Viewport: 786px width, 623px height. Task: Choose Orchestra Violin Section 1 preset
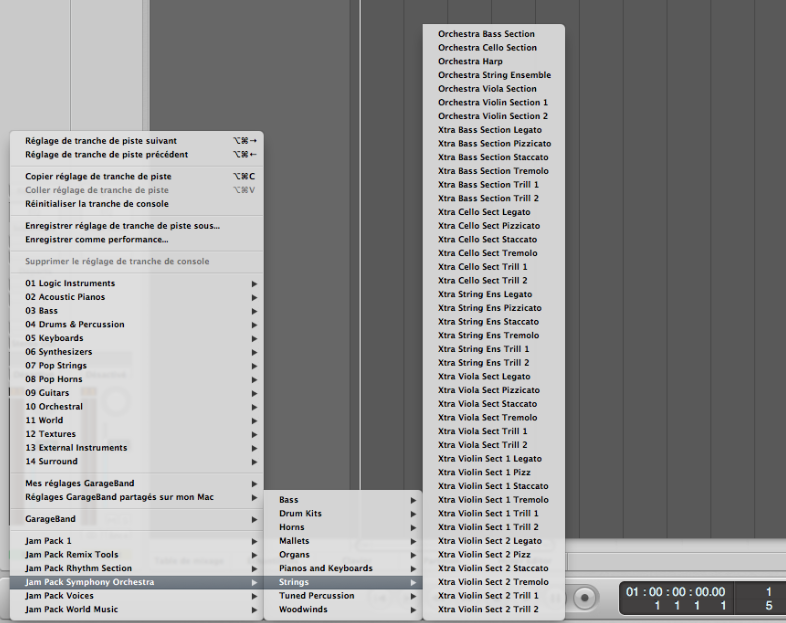(494, 103)
